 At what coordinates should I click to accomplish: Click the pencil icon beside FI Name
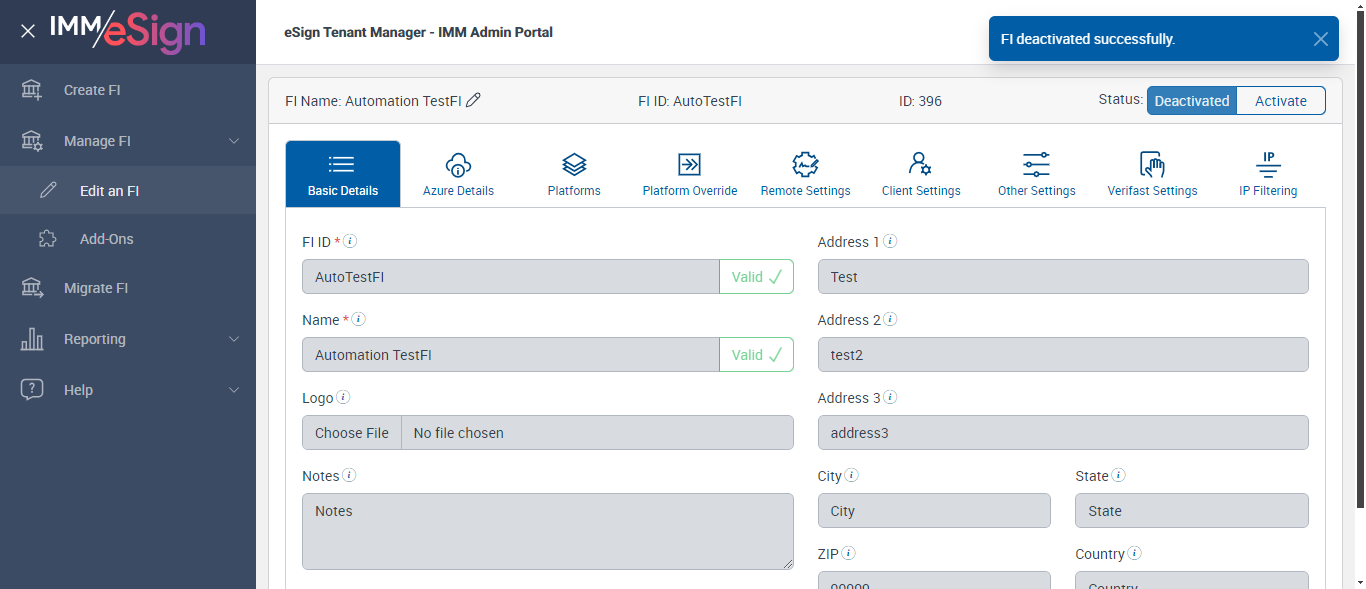click(x=474, y=100)
